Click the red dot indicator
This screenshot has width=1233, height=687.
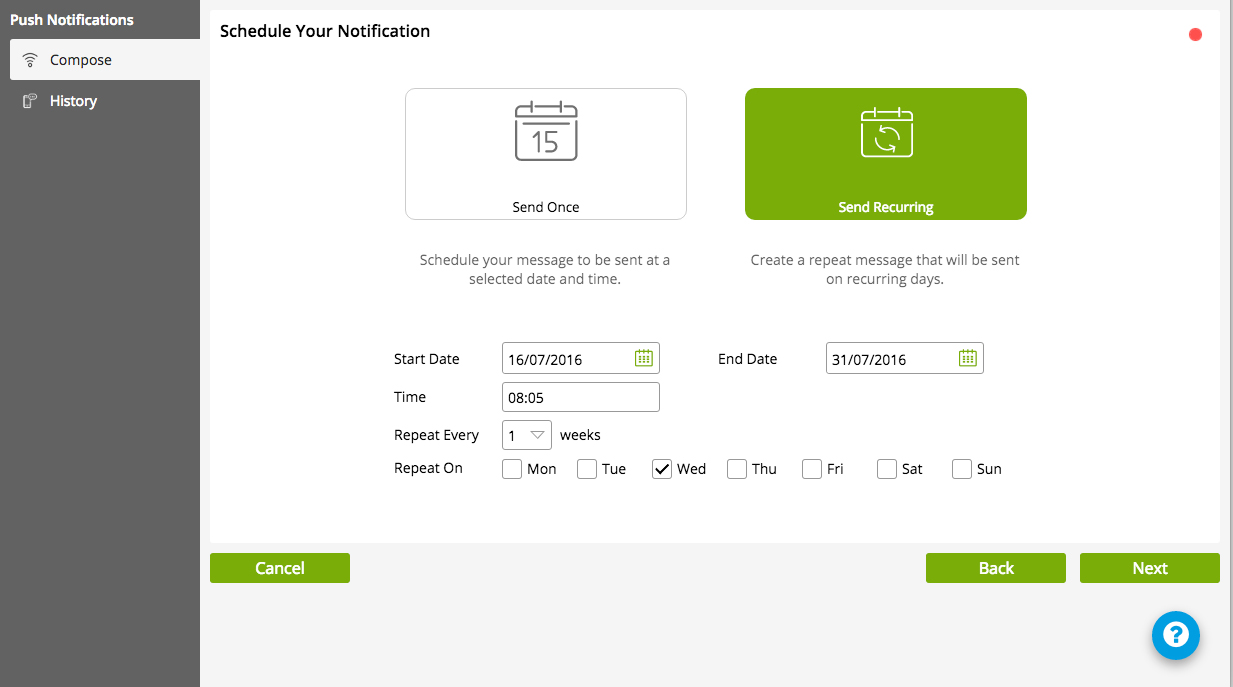coord(1195,35)
